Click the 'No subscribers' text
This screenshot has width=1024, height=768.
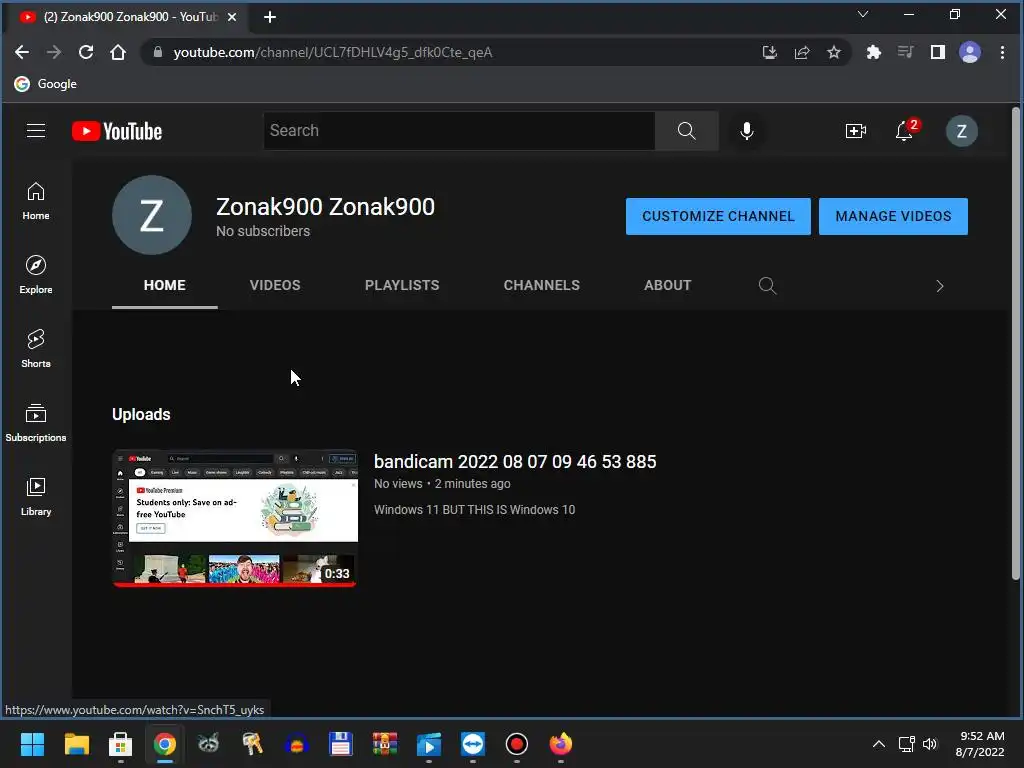(263, 231)
